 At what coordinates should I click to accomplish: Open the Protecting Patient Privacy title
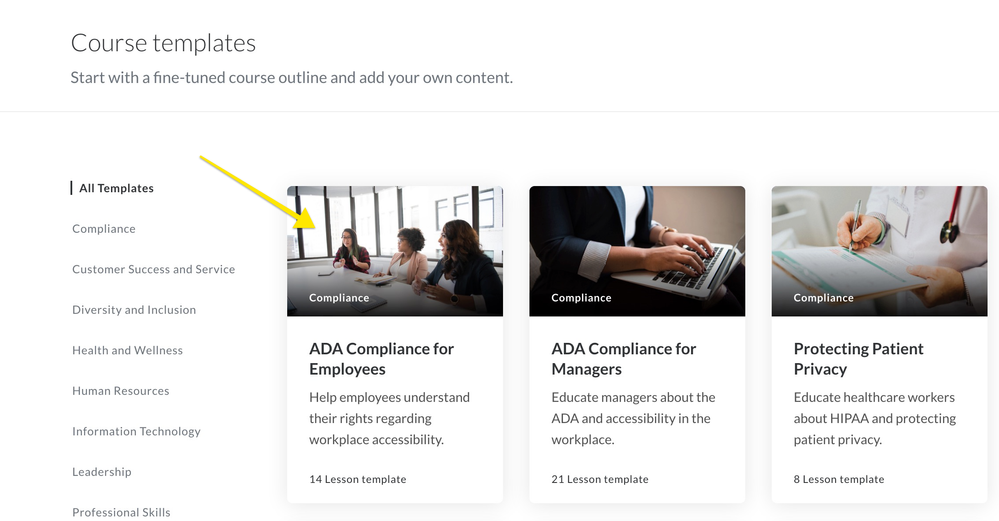[858, 359]
